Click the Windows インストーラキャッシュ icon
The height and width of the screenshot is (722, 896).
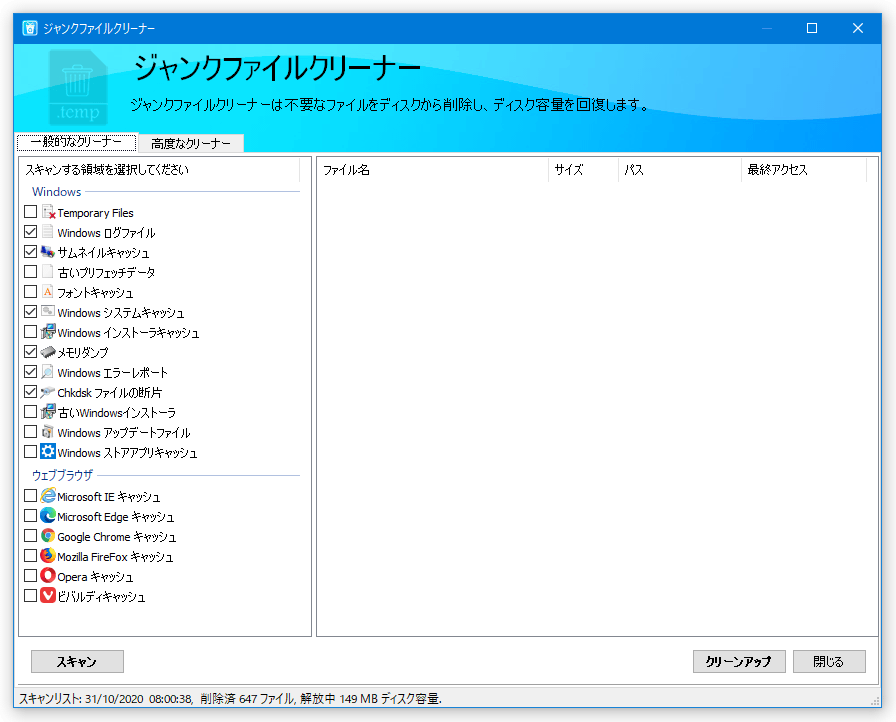(48, 332)
